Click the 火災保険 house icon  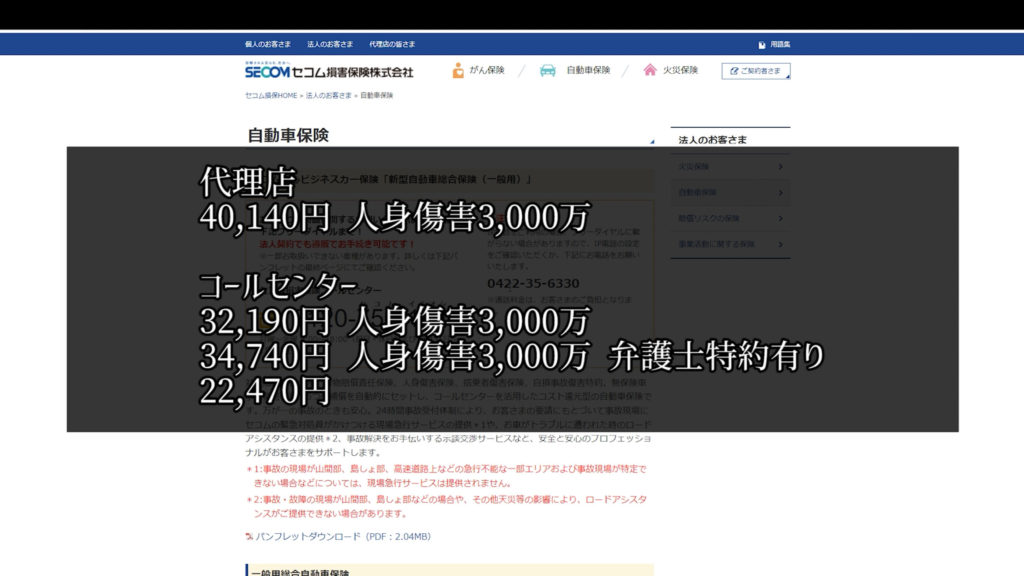(x=650, y=71)
